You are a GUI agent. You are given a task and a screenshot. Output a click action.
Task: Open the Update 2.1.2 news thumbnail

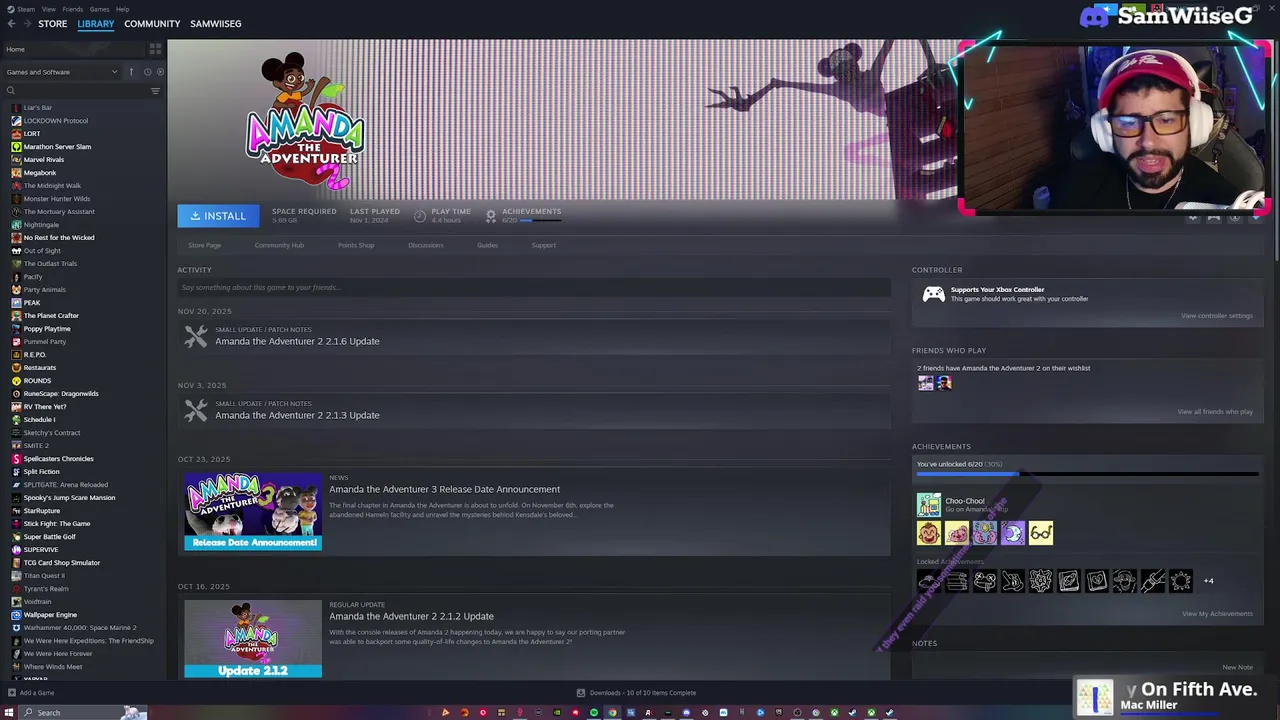pyautogui.click(x=253, y=640)
